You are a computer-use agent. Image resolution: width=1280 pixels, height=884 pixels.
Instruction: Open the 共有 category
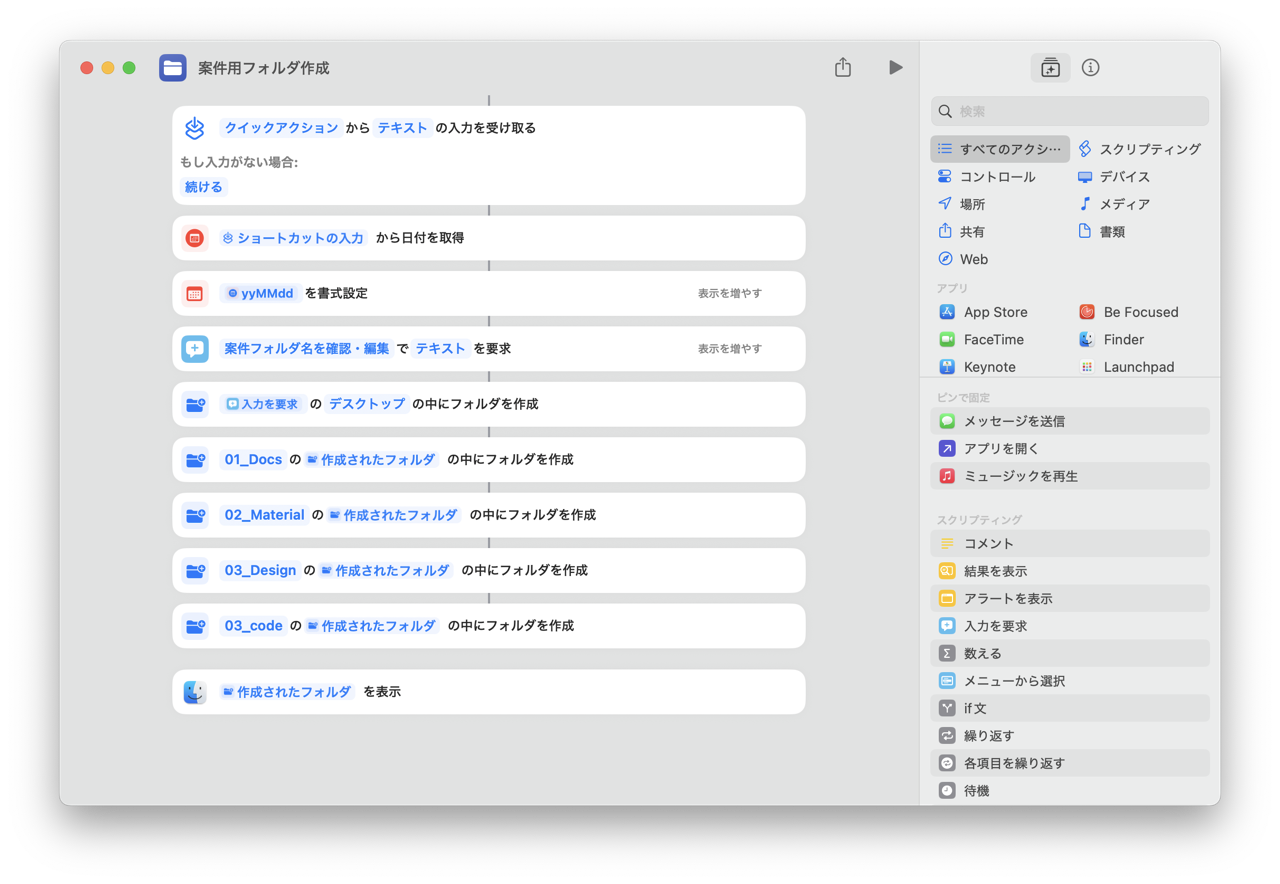pos(961,232)
